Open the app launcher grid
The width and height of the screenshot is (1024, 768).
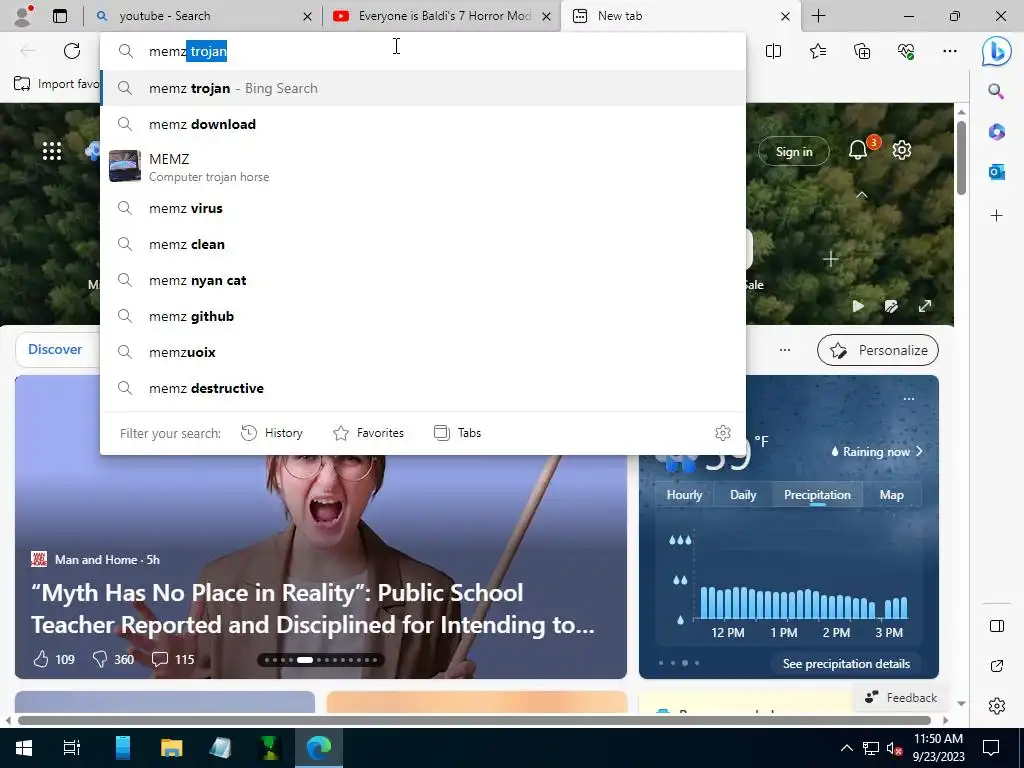52,152
